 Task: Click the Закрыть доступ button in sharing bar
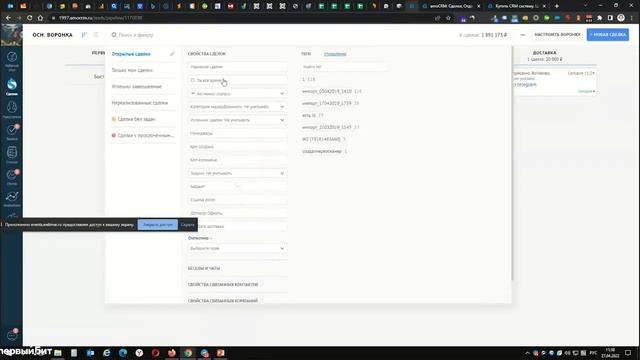click(x=158, y=224)
